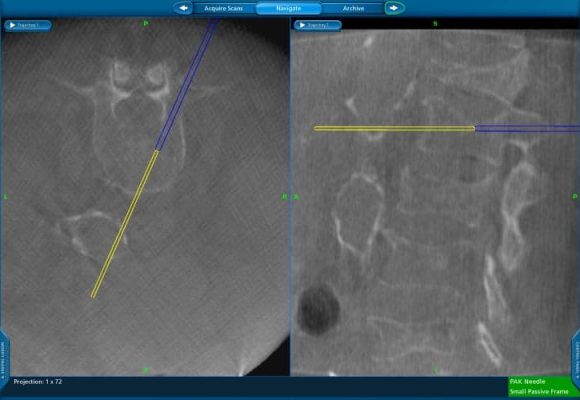The image size is (580, 400).
Task: Select the blue needle shaft in sagittal view
Action: tap(527, 128)
